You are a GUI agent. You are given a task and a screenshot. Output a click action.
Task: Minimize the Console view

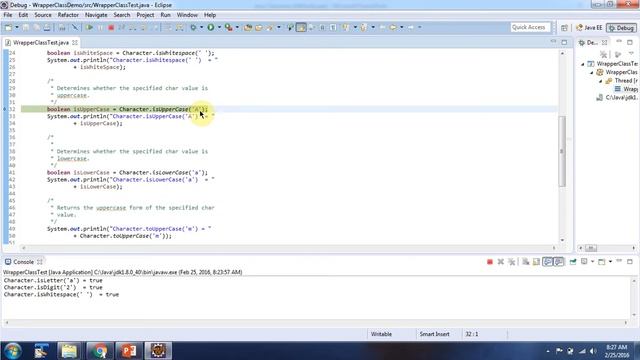coord(619,261)
